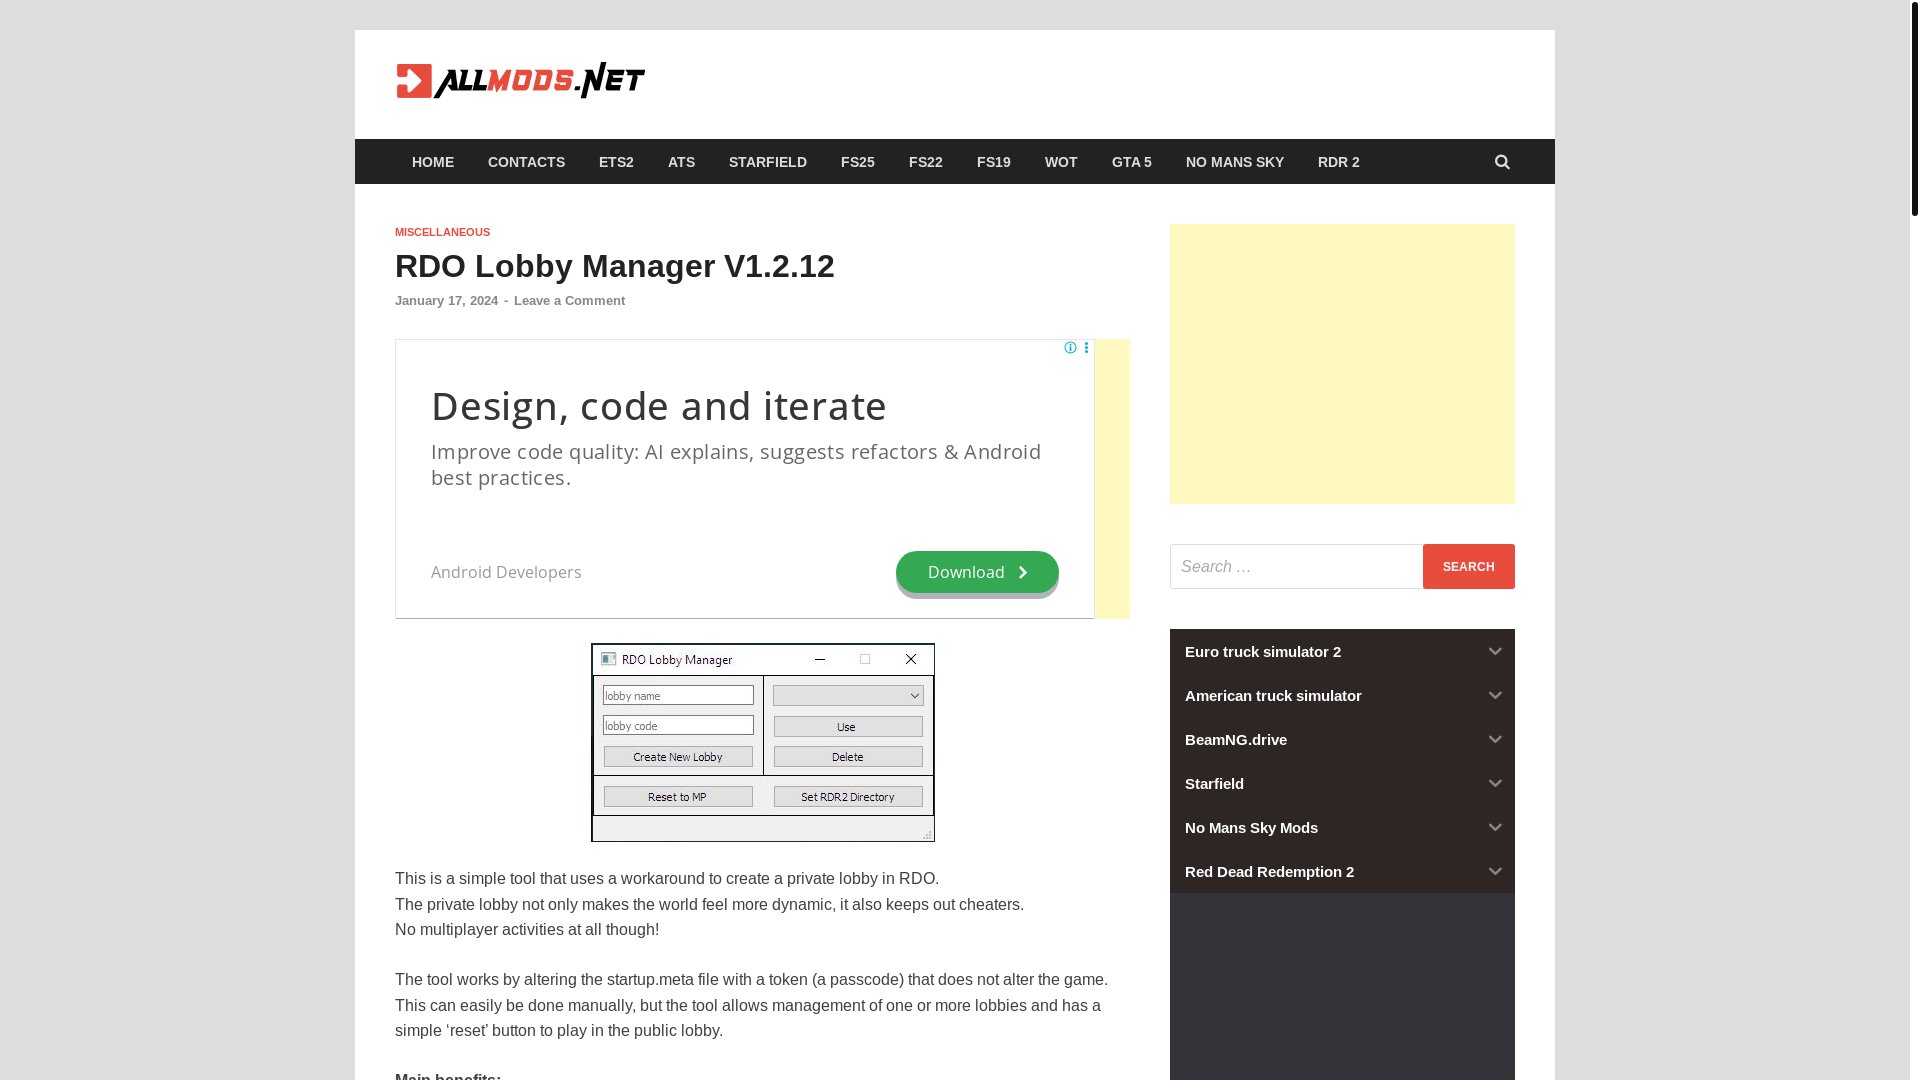The height and width of the screenshot is (1080, 1920).
Task: Open the GTA 5 menu section
Action: (x=1132, y=162)
